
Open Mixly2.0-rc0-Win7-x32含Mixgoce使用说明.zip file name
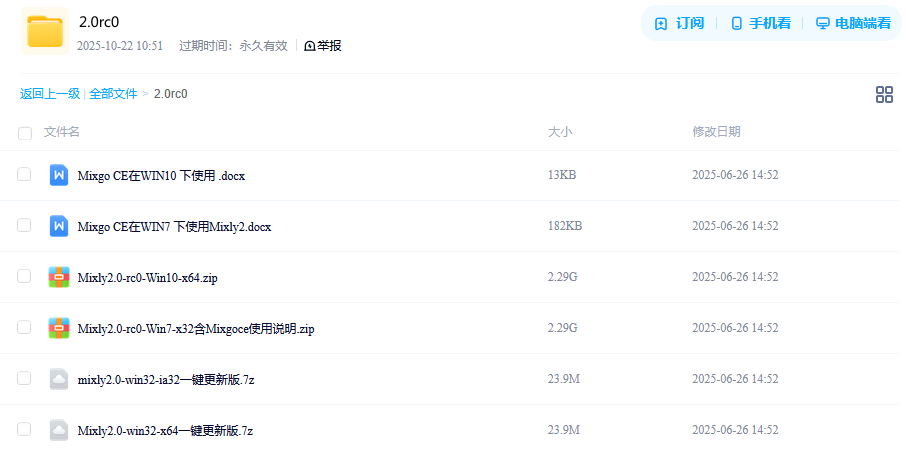click(x=196, y=329)
